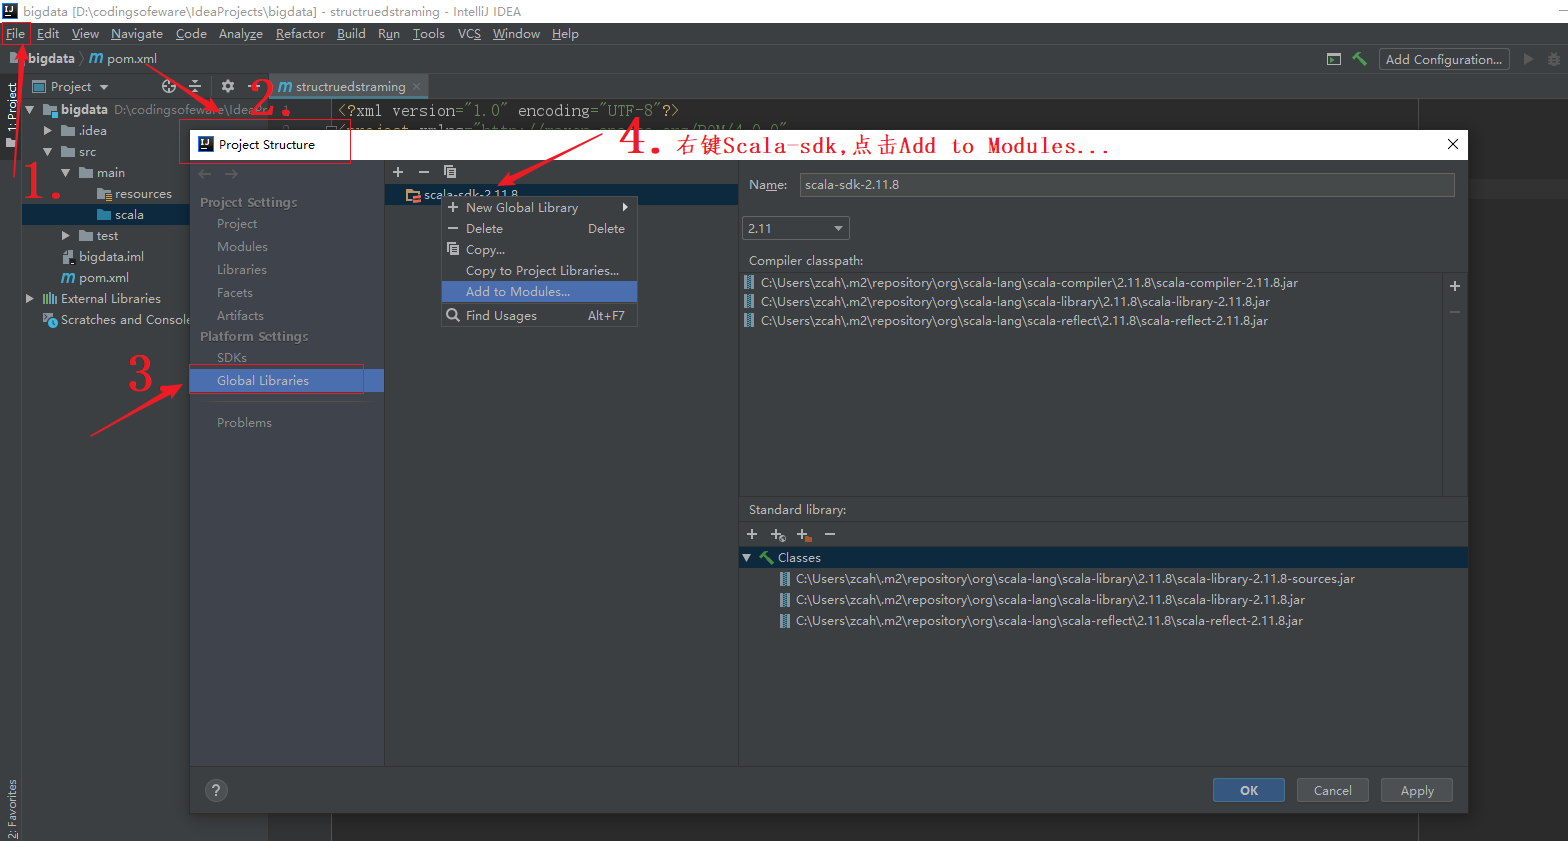The height and width of the screenshot is (841, 1568).
Task: Collapse the src folder
Action: [x=48, y=152]
